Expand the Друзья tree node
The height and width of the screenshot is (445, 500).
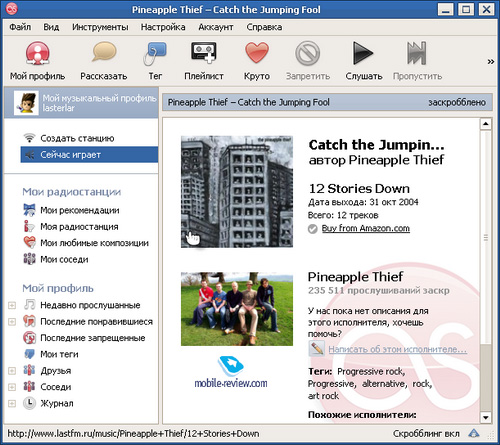(12, 371)
